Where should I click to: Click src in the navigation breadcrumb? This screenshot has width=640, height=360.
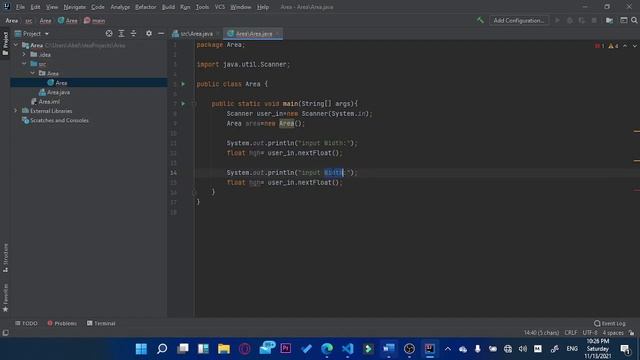click(x=29, y=20)
